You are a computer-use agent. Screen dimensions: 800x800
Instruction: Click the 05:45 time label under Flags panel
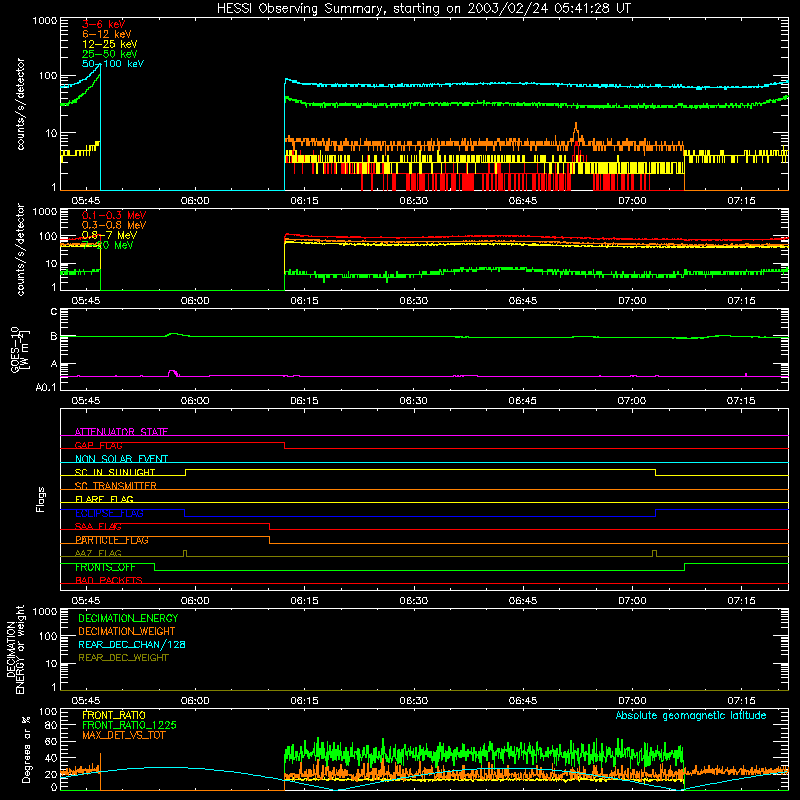click(x=86, y=601)
